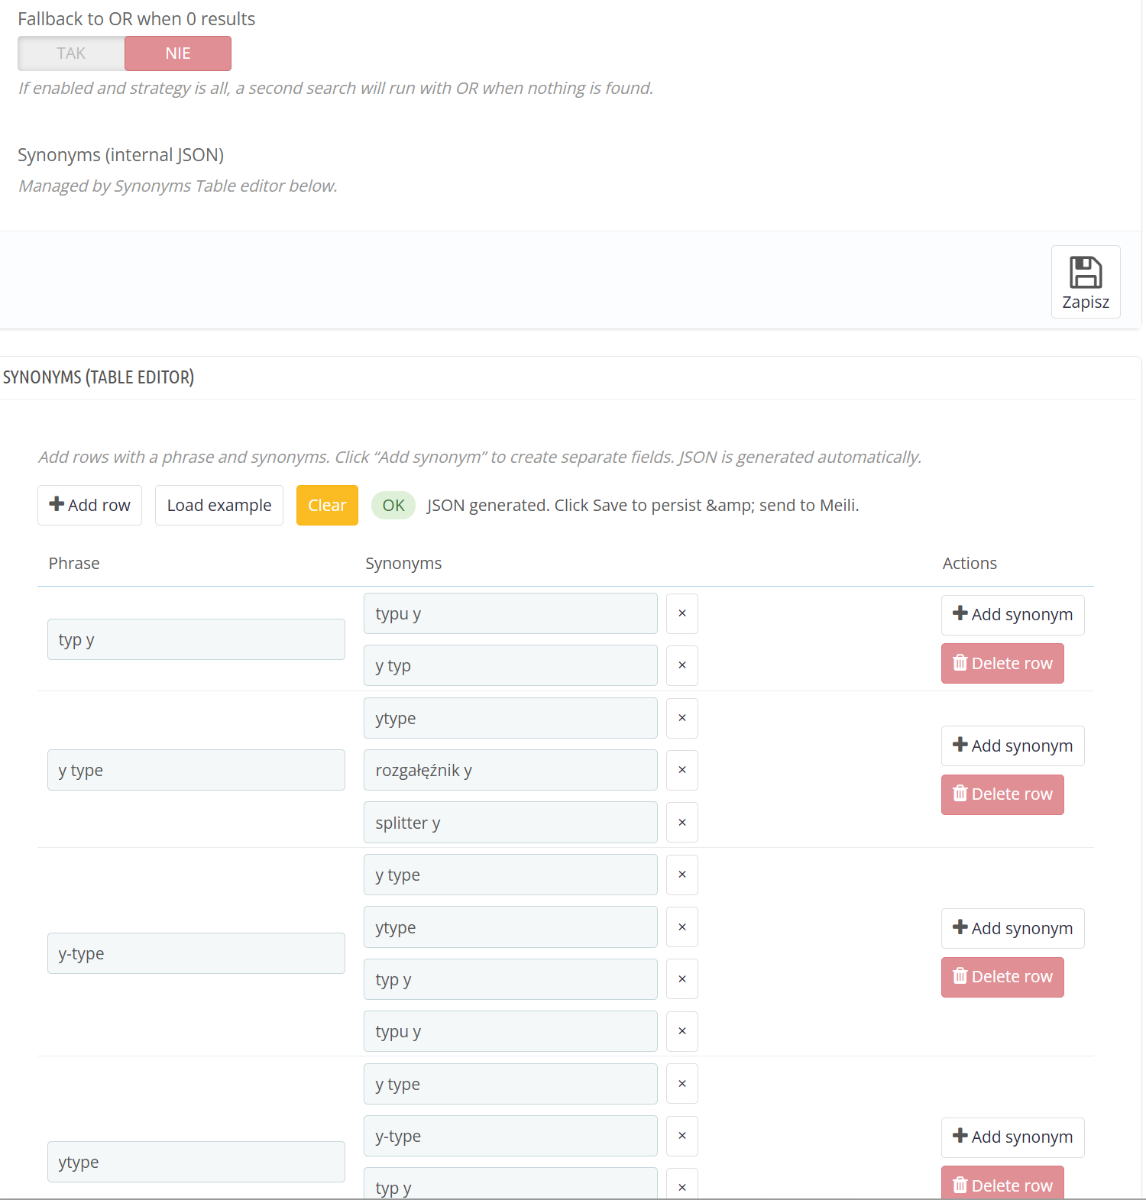This screenshot has width=1146, height=1200.
Task: Edit the 'rozgałęźnik y' synonym field
Action: coord(510,770)
